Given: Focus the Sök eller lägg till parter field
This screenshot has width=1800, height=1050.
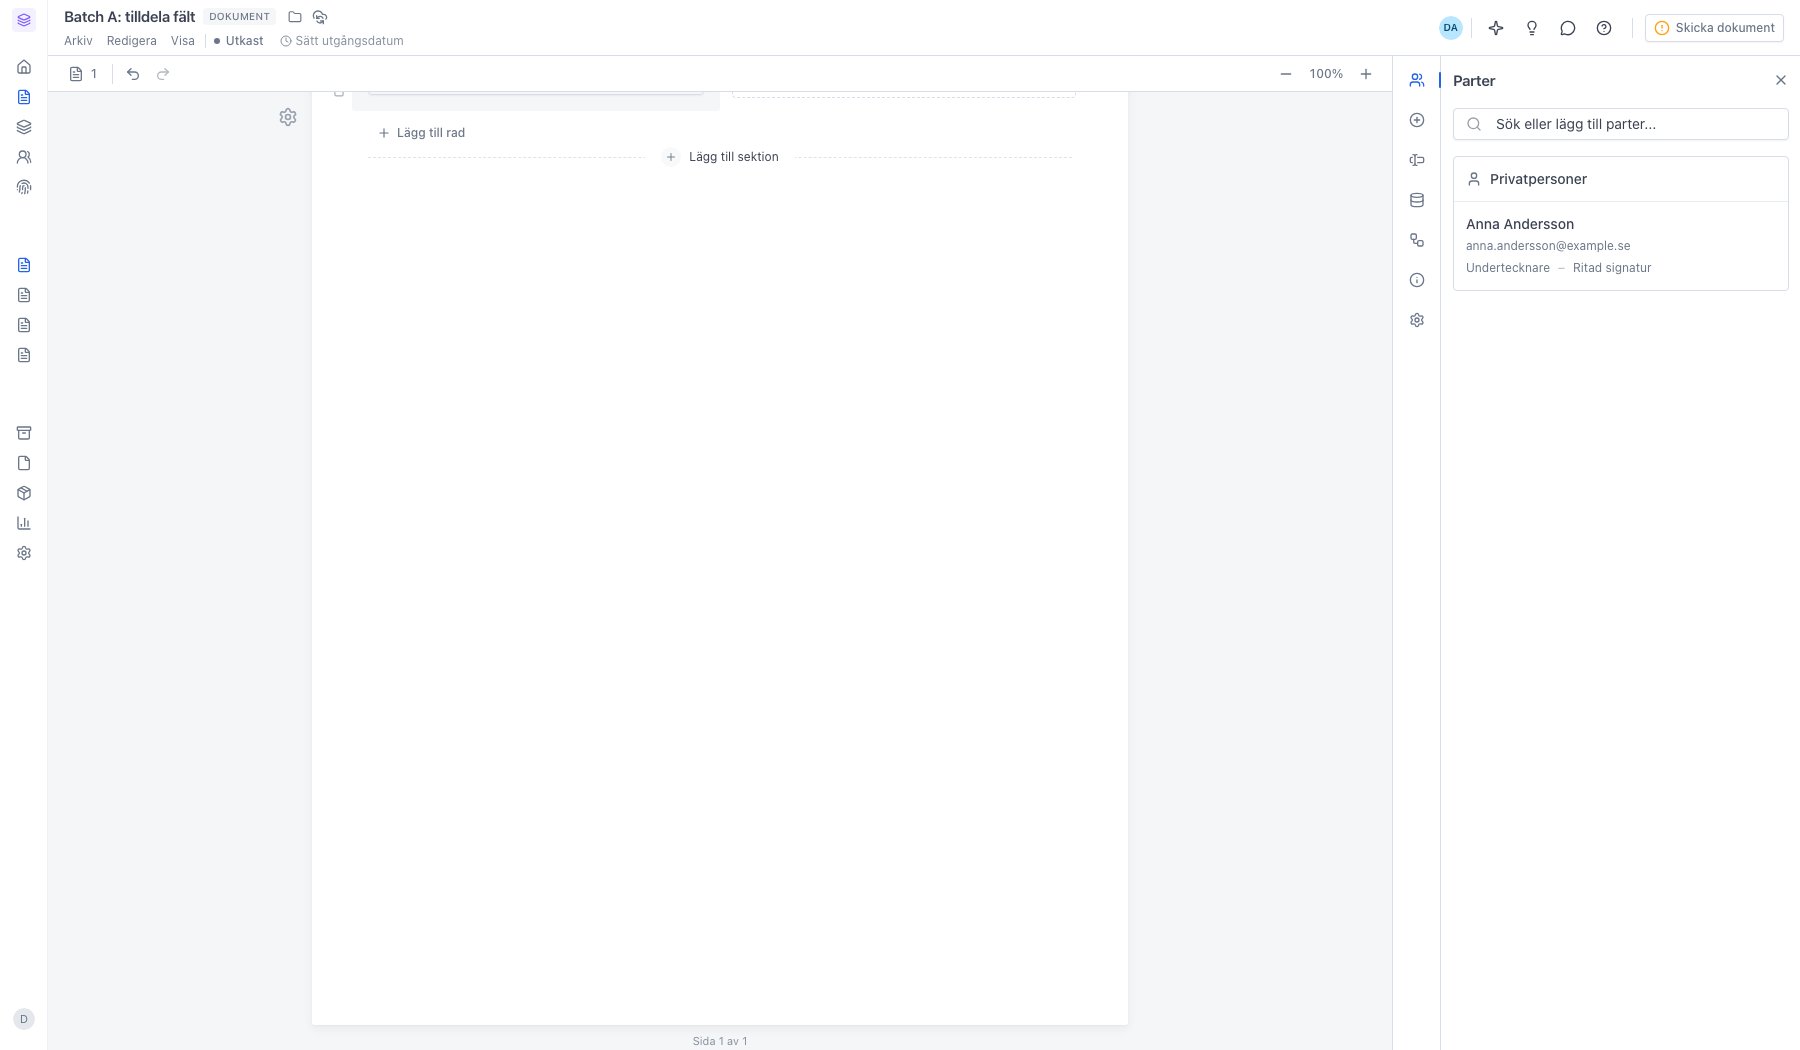Looking at the screenshot, I should click(x=1620, y=124).
